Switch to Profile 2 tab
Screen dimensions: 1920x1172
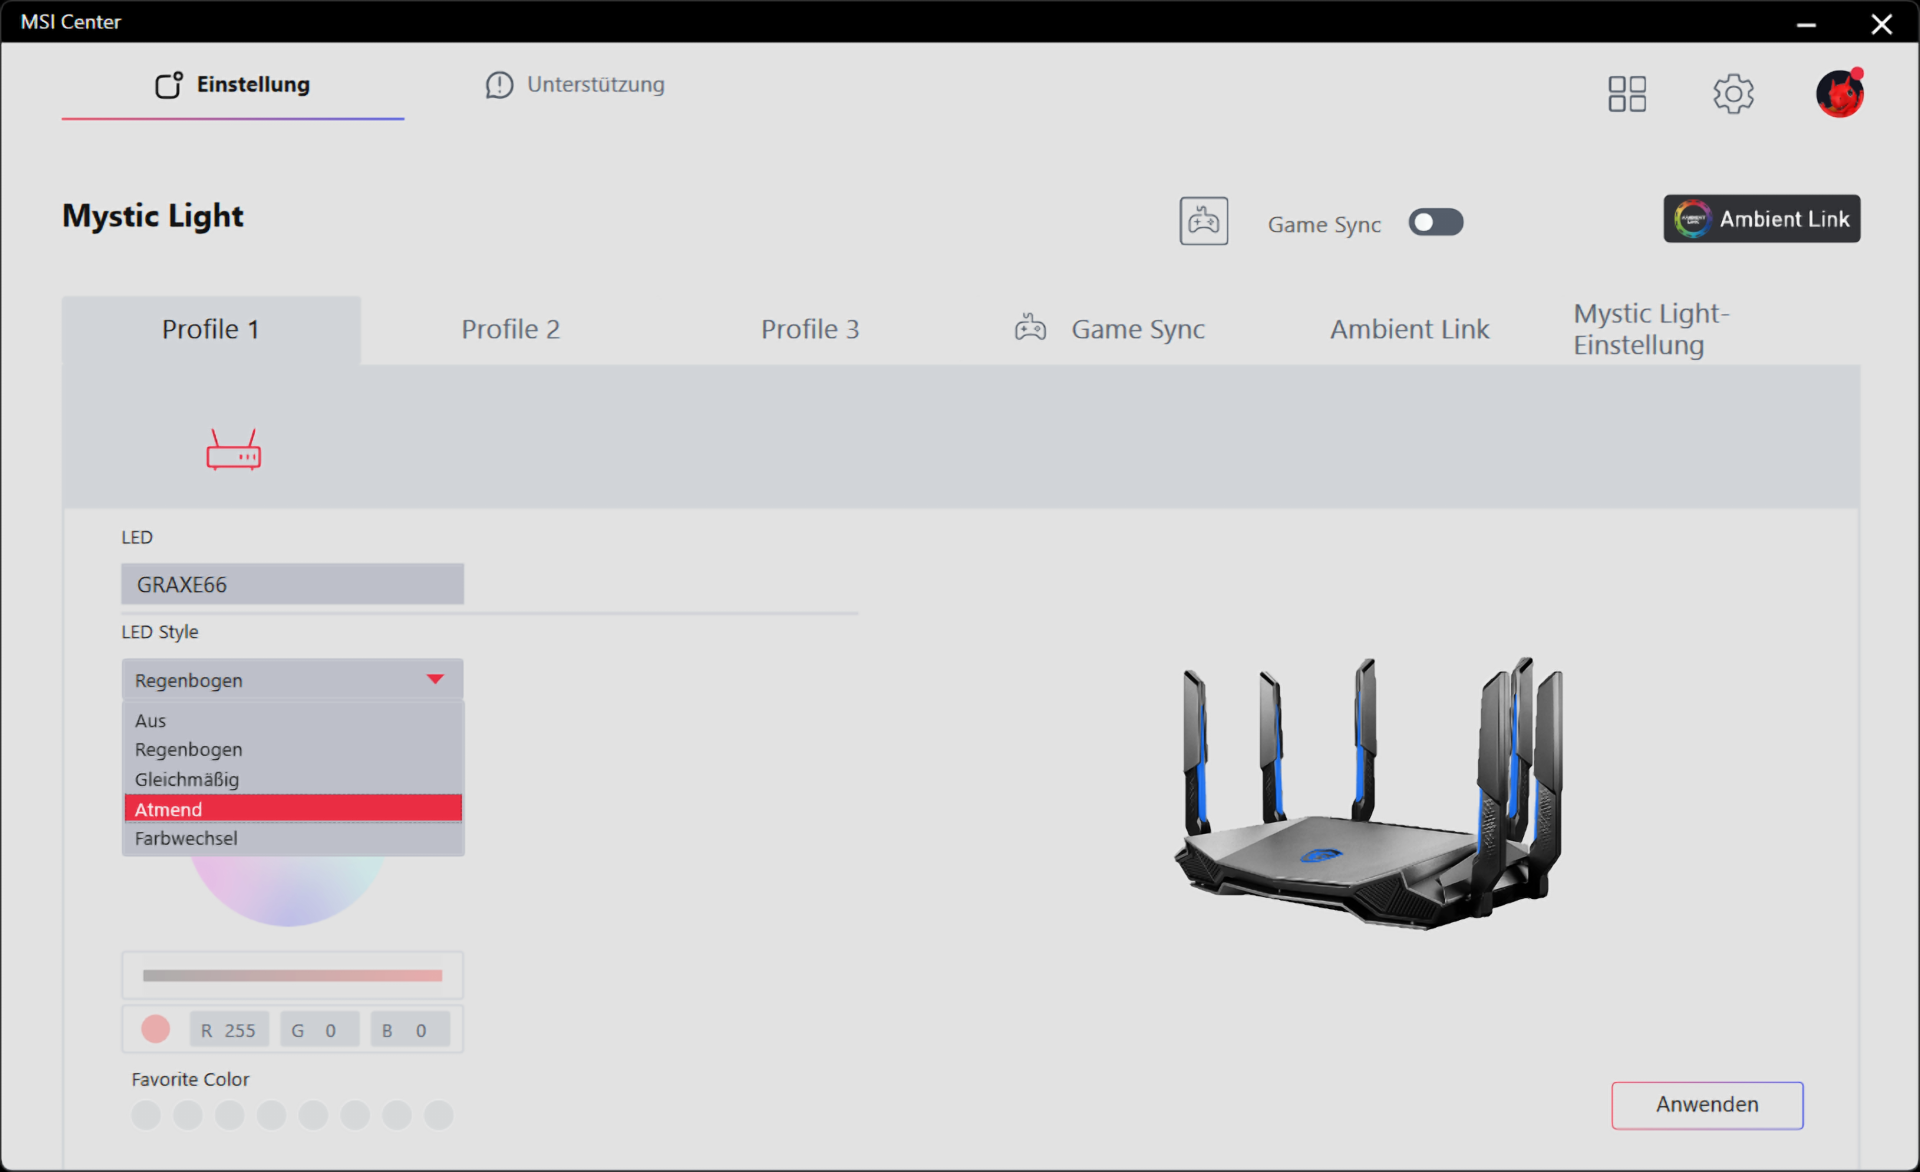click(x=510, y=330)
